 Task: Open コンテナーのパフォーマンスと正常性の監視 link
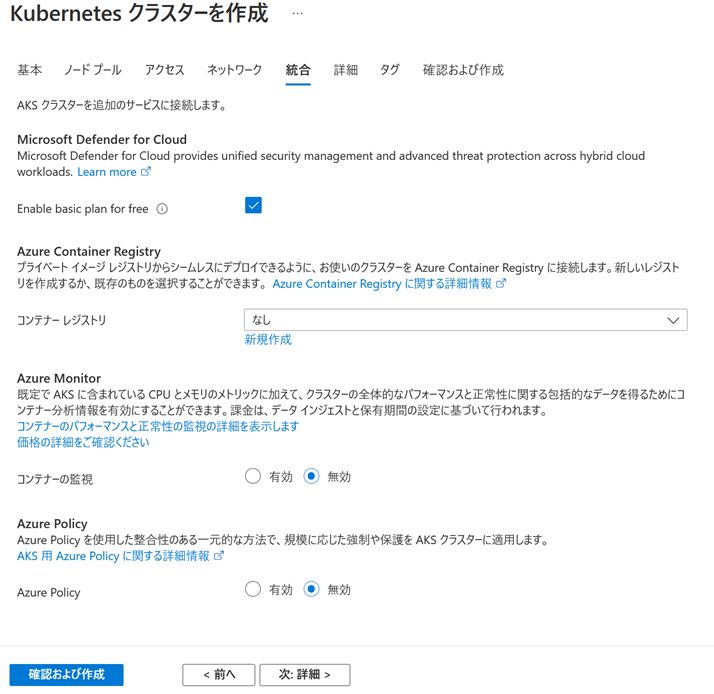[158, 426]
